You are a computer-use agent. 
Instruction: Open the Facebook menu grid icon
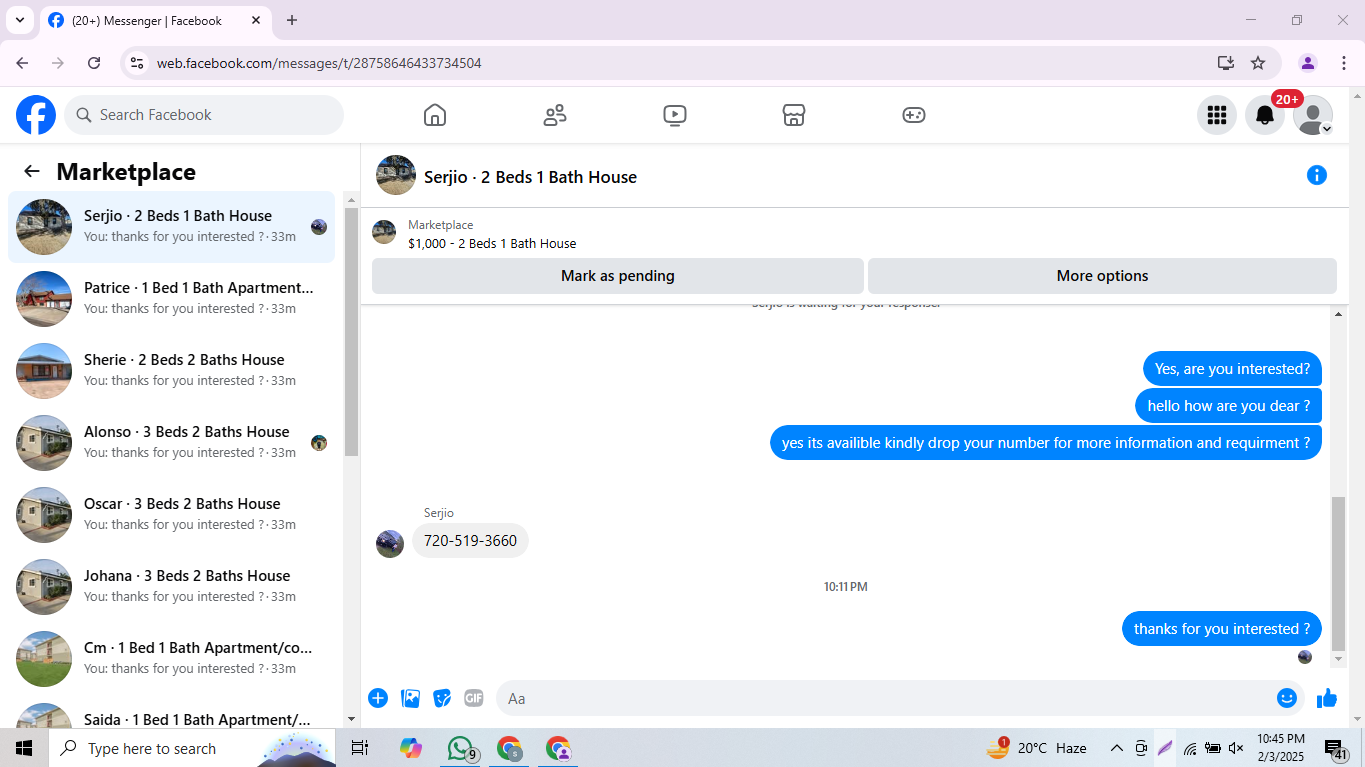(1217, 115)
